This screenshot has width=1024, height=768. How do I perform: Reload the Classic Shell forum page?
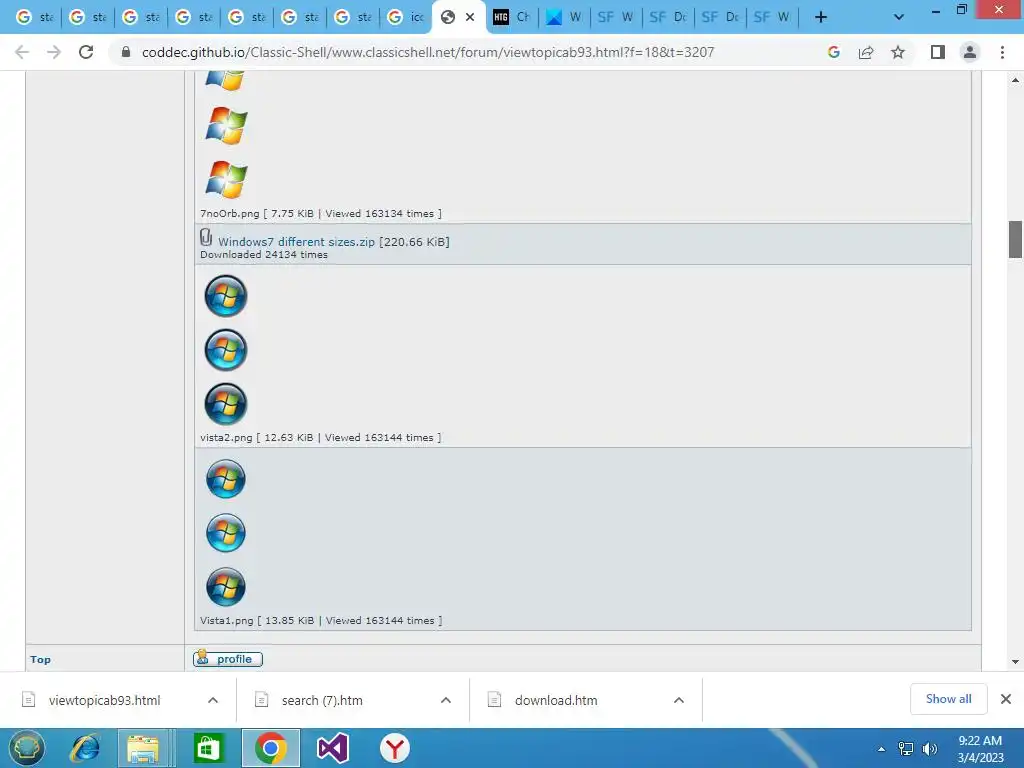click(x=86, y=52)
